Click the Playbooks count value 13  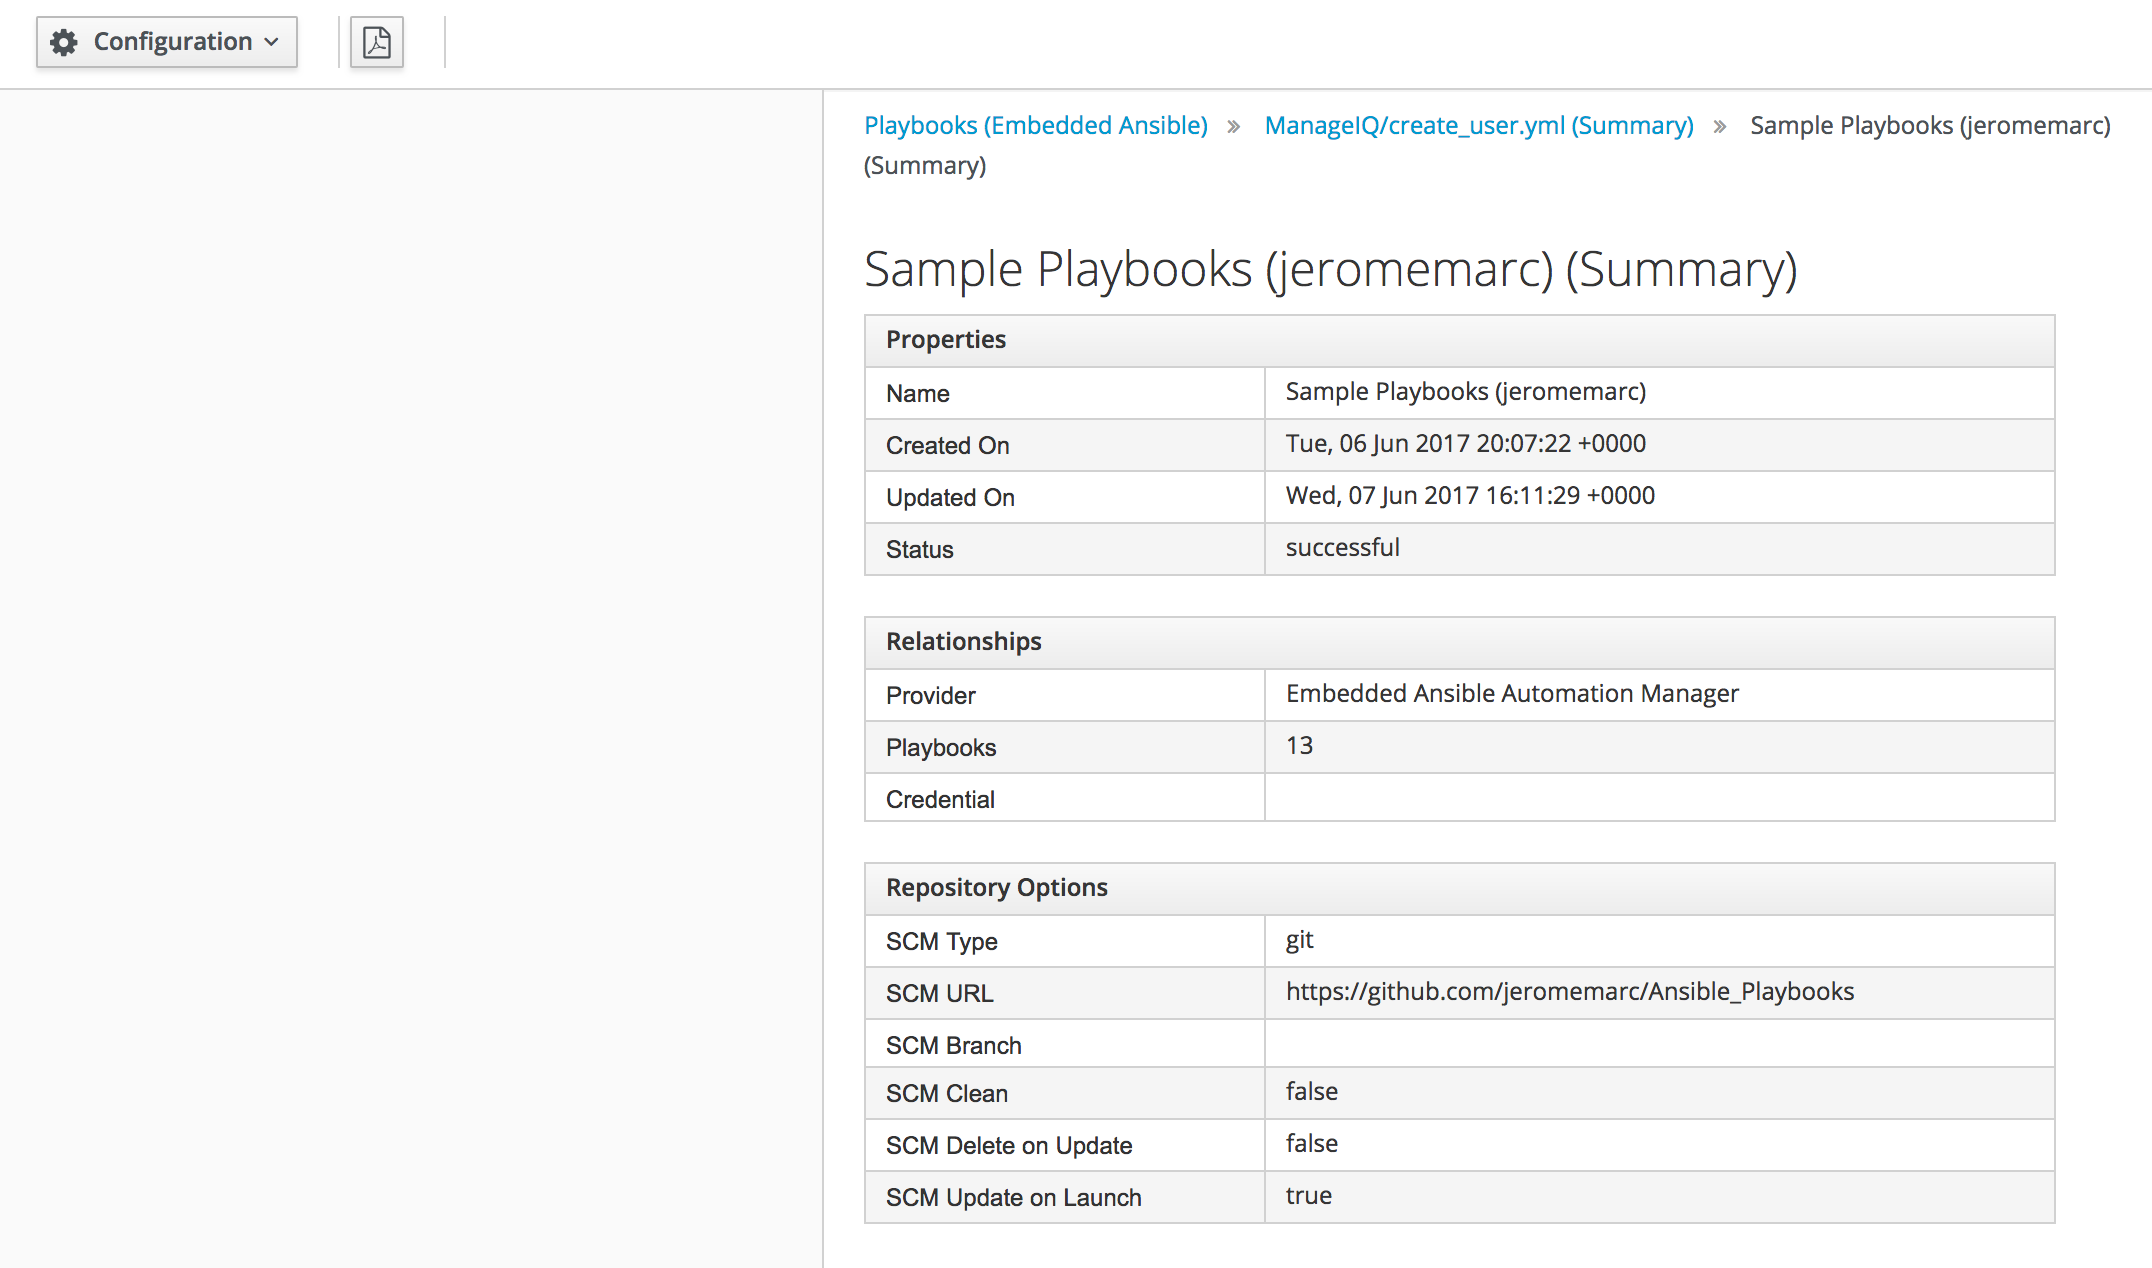1299,745
